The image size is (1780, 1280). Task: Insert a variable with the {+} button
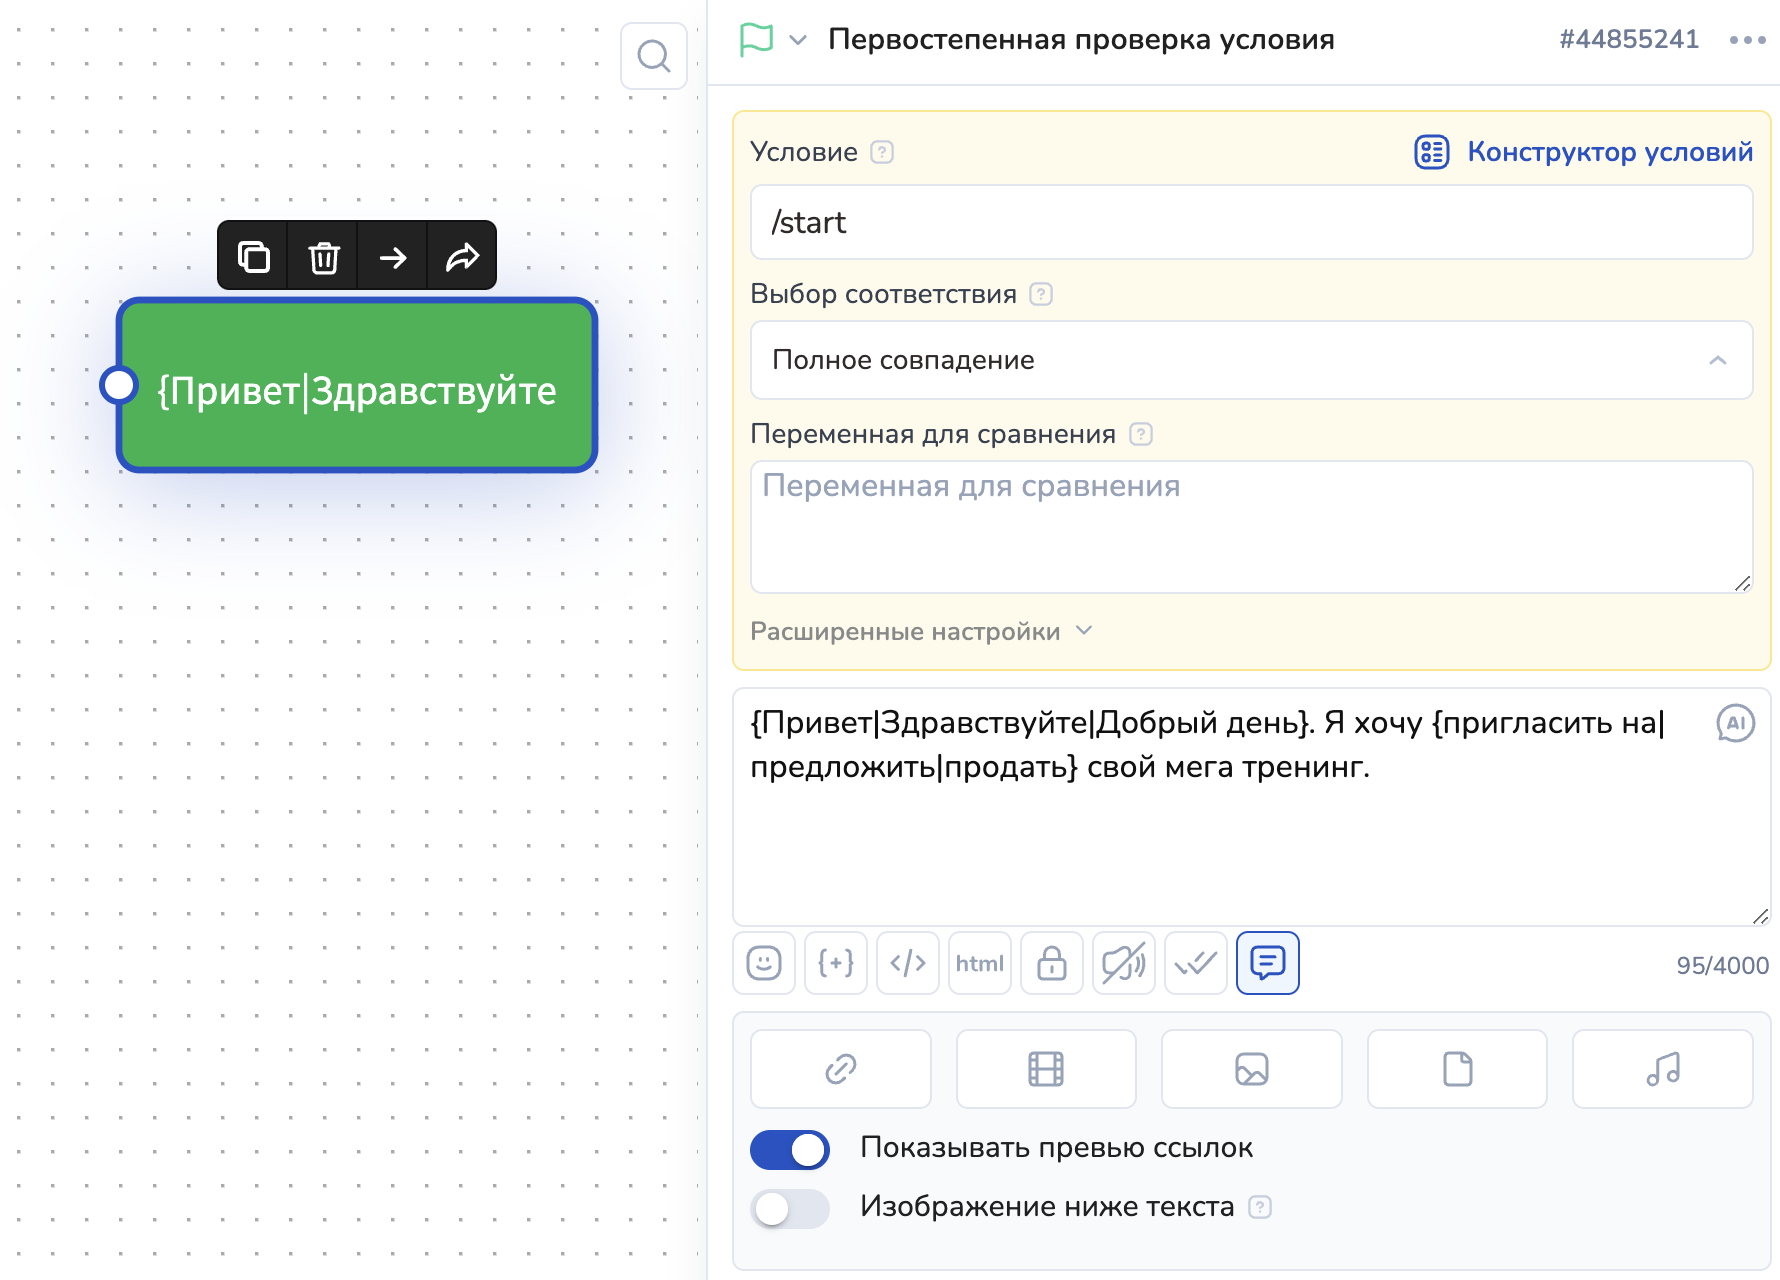tap(836, 963)
